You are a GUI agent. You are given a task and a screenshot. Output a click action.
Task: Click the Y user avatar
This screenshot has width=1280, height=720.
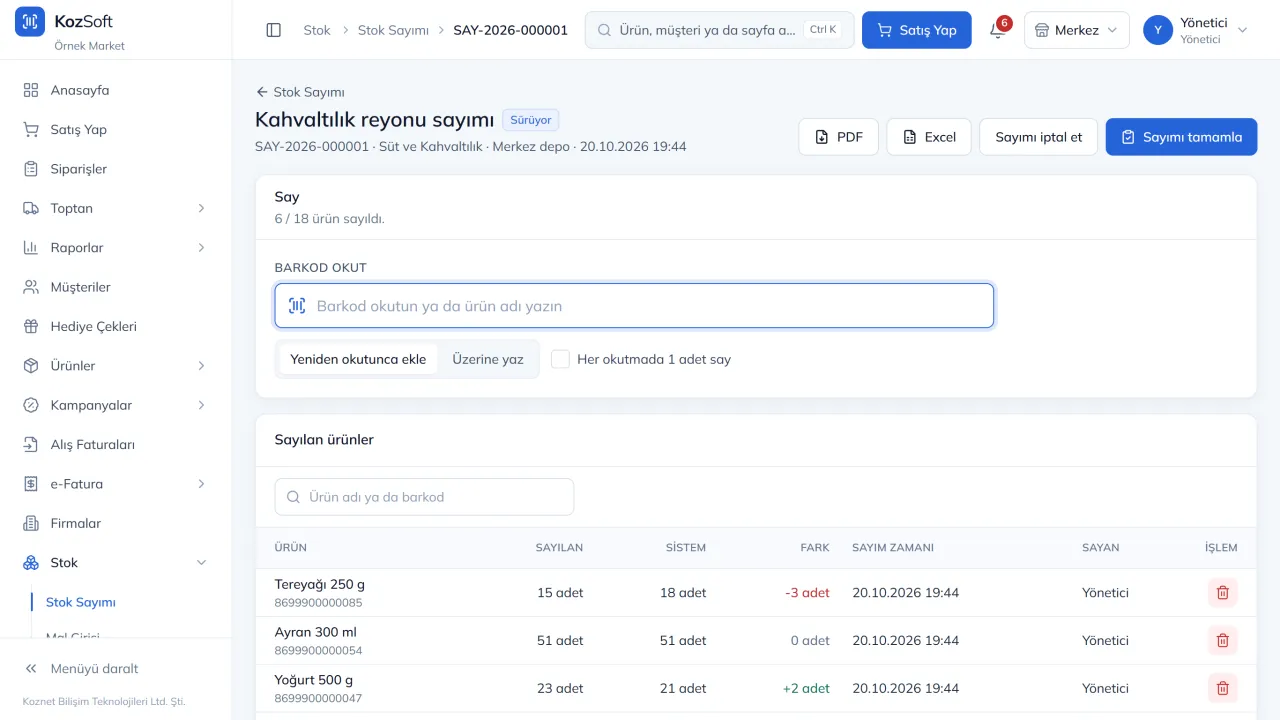pos(1158,30)
